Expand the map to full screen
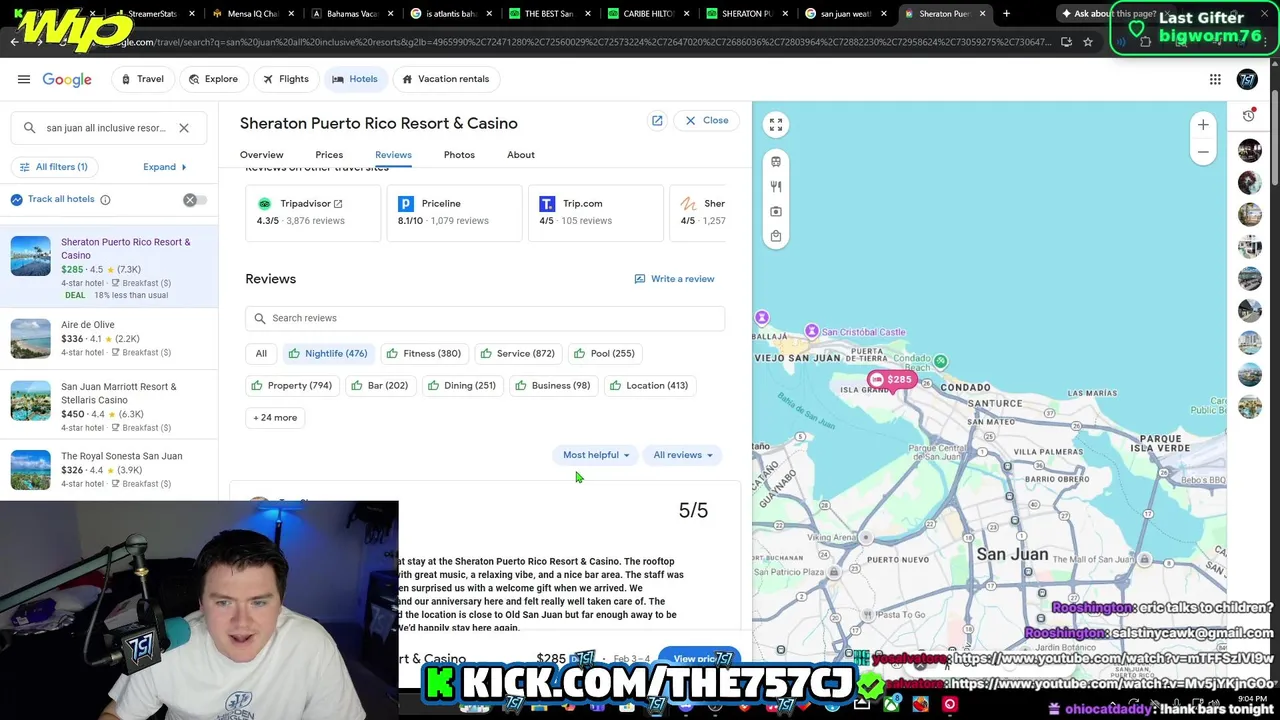The width and height of the screenshot is (1280, 720). click(x=776, y=124)
